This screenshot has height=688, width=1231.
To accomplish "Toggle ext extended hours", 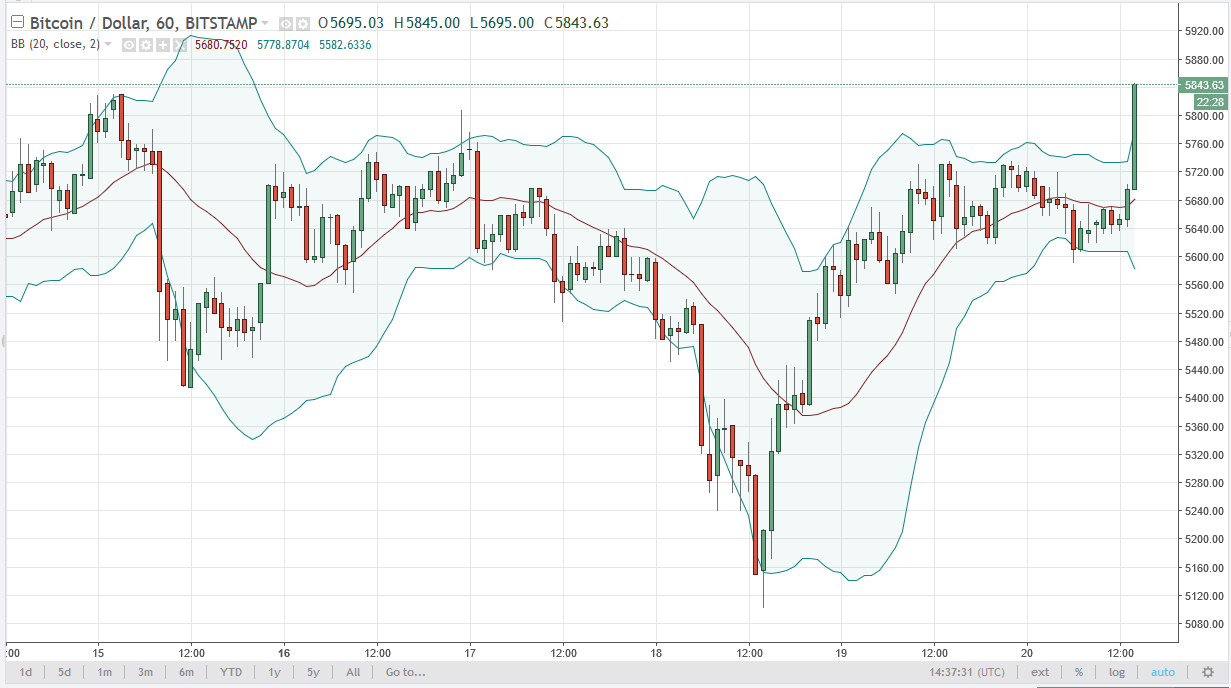I will [x=1040, y=672].
